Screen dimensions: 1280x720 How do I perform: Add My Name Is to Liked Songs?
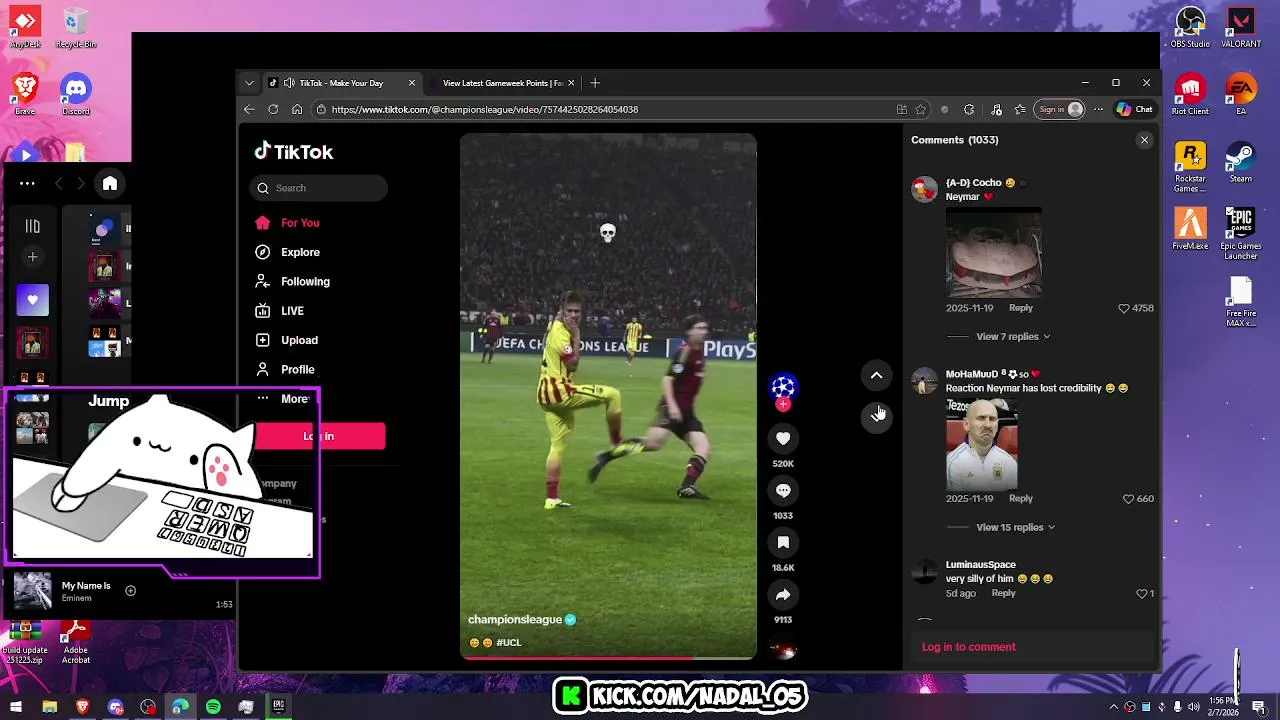[x=130, y=591]
